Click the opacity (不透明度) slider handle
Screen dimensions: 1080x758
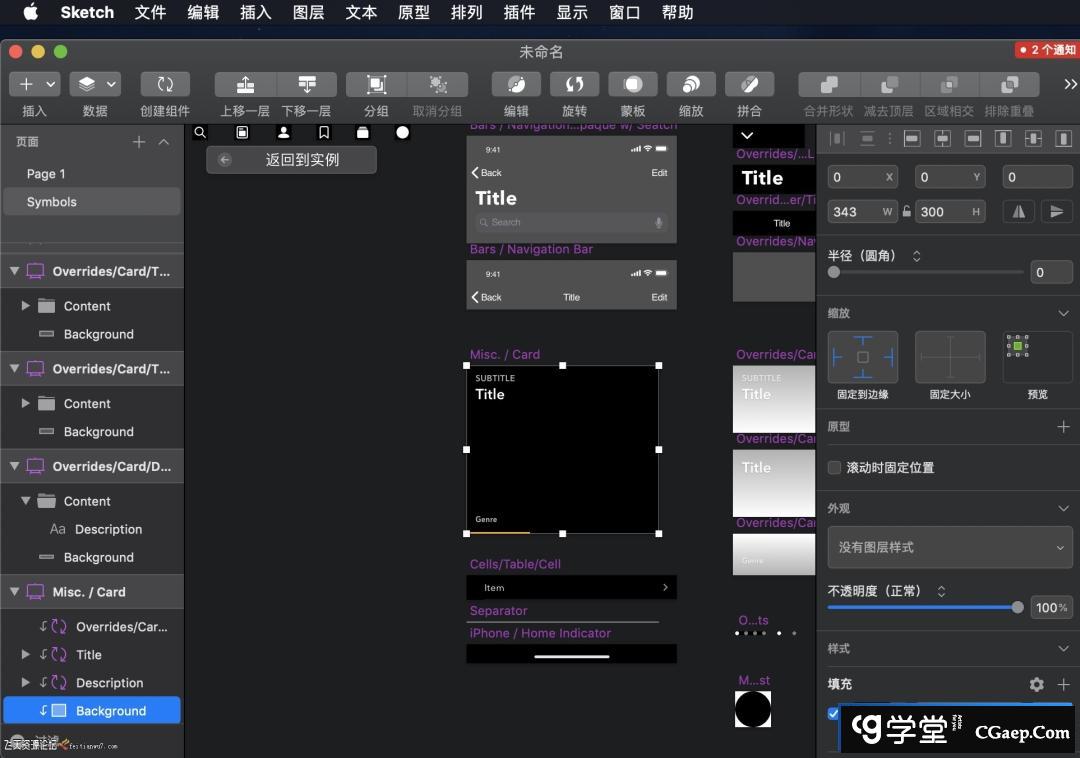coord(1017,607)
